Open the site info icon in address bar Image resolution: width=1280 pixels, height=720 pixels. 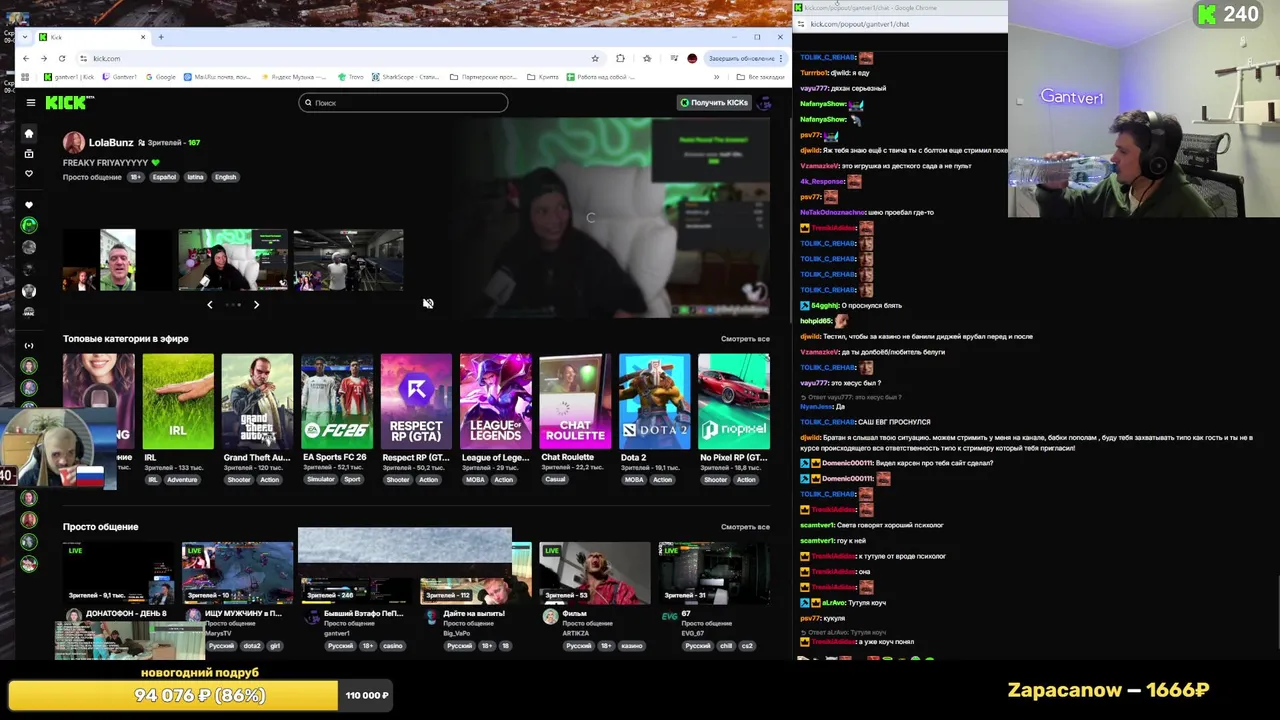coord(84,58)
